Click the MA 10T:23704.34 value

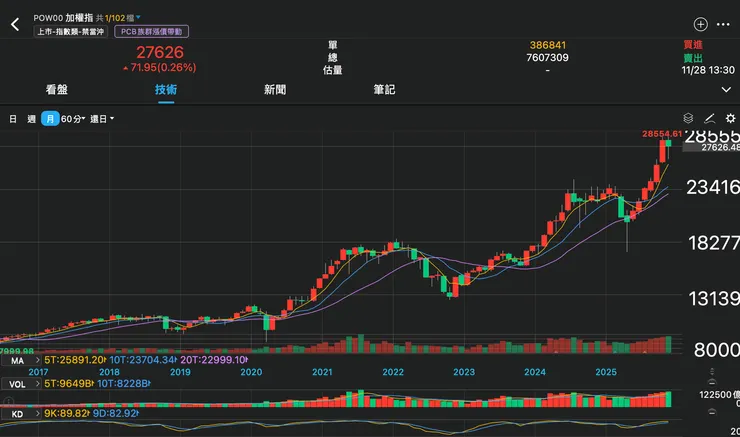click(143, 360)
